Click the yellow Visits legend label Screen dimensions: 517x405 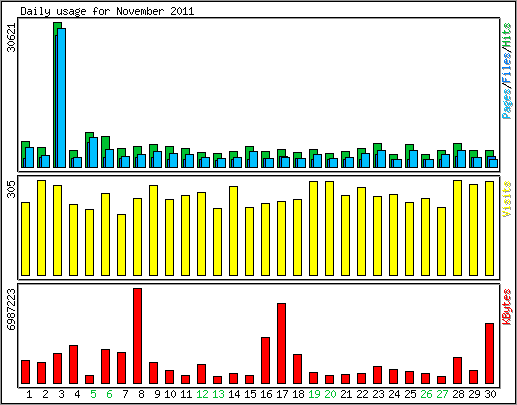click(x=507, y=199)
